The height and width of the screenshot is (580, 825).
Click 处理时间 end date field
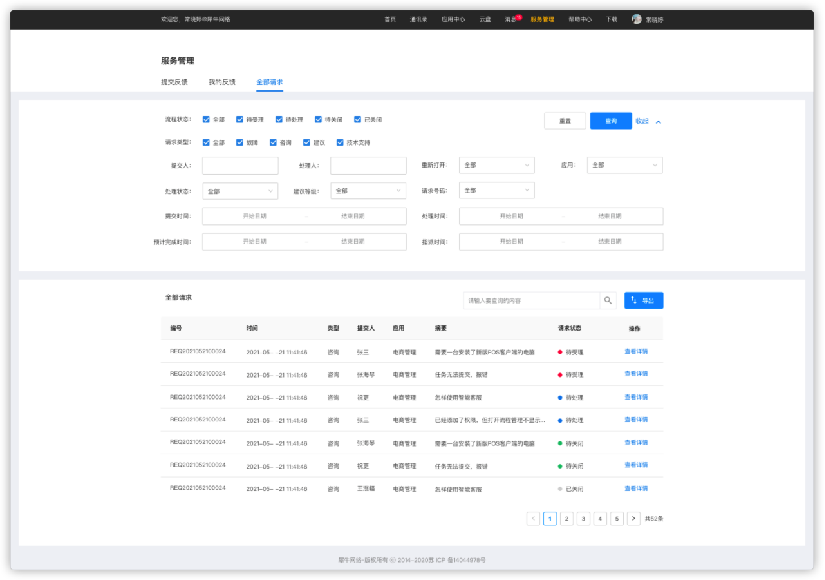coord(610,216)
